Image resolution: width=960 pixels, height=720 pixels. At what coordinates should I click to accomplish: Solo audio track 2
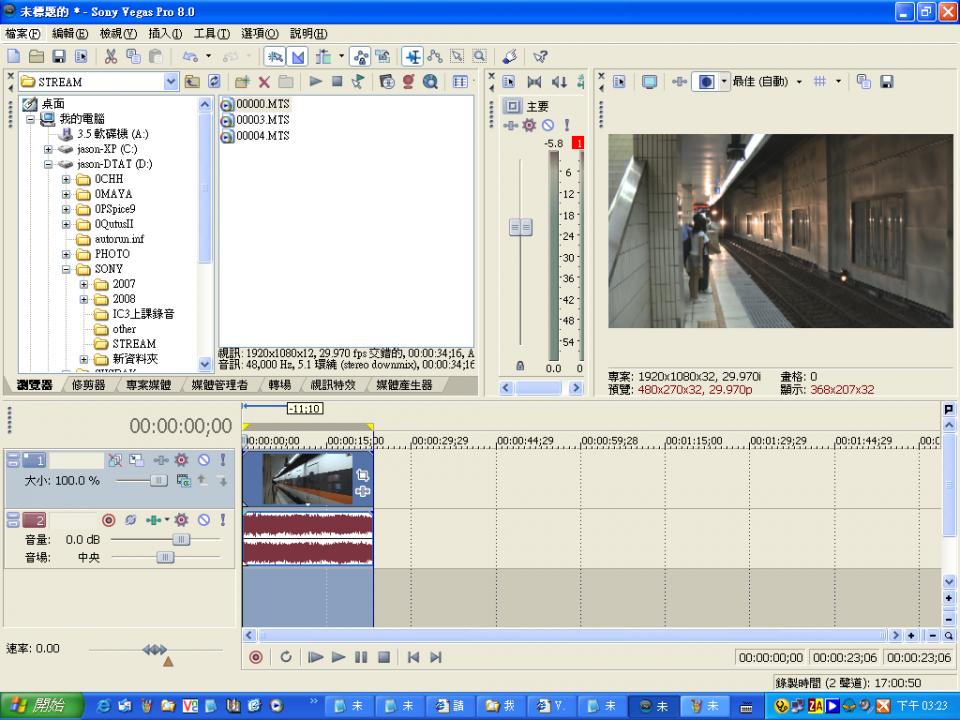coord(222,520)
